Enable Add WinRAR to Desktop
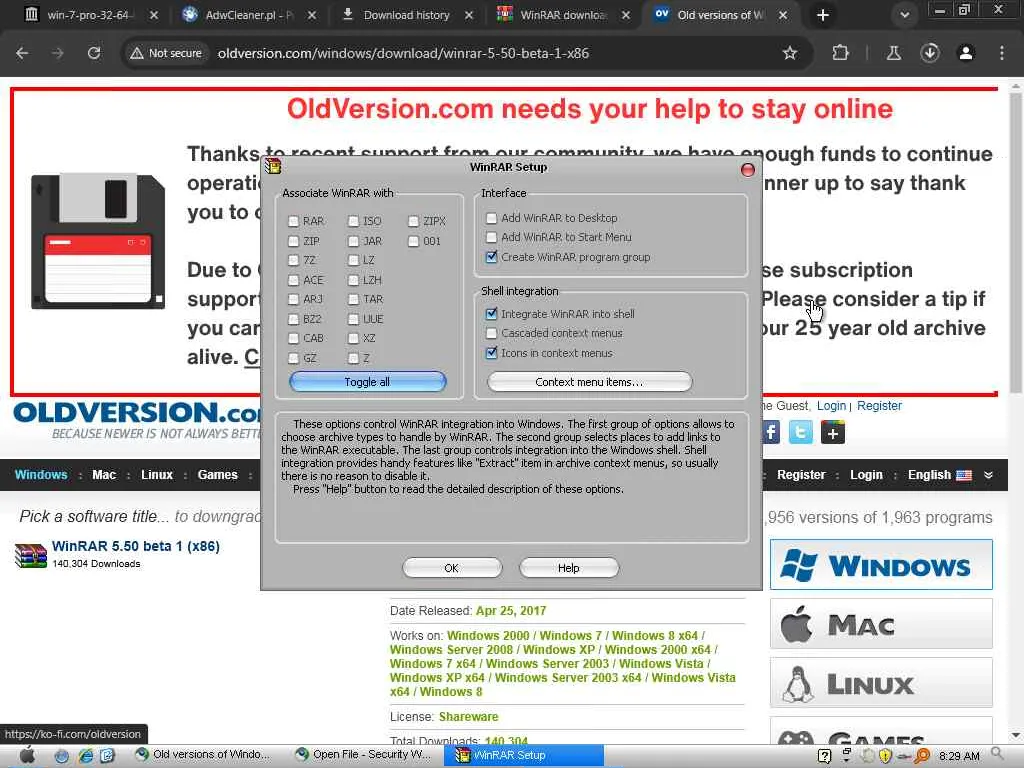The width and height of the screenshot is (1024, 768). click(492, 218)
